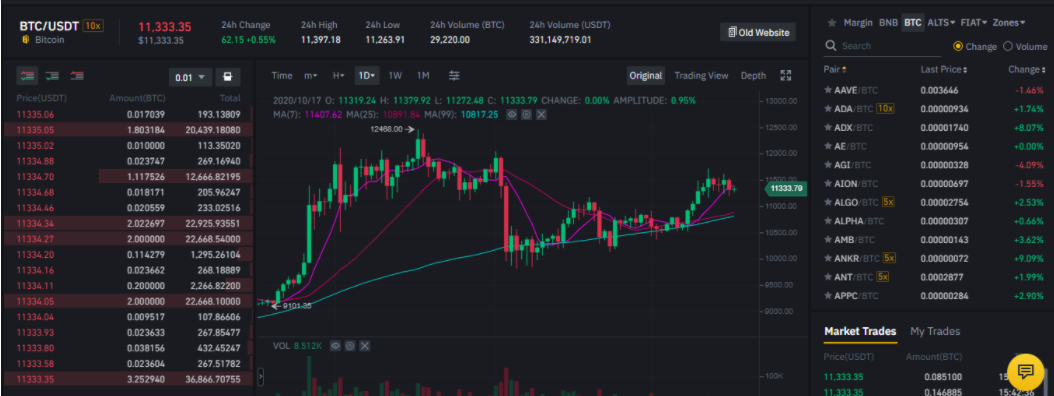Switch chart to Depth view

click(x=753, y=76)
